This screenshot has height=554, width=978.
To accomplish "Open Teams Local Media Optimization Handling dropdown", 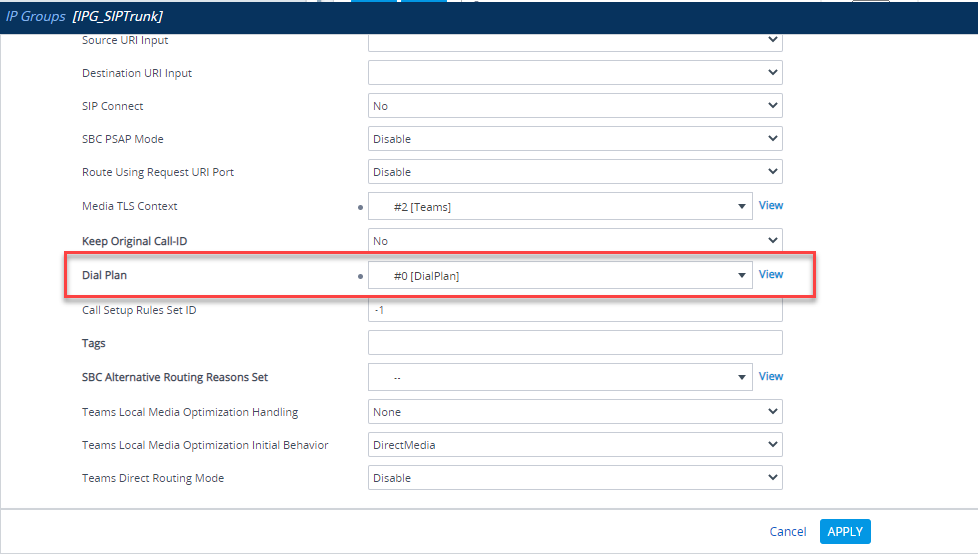I will point(574,412).
